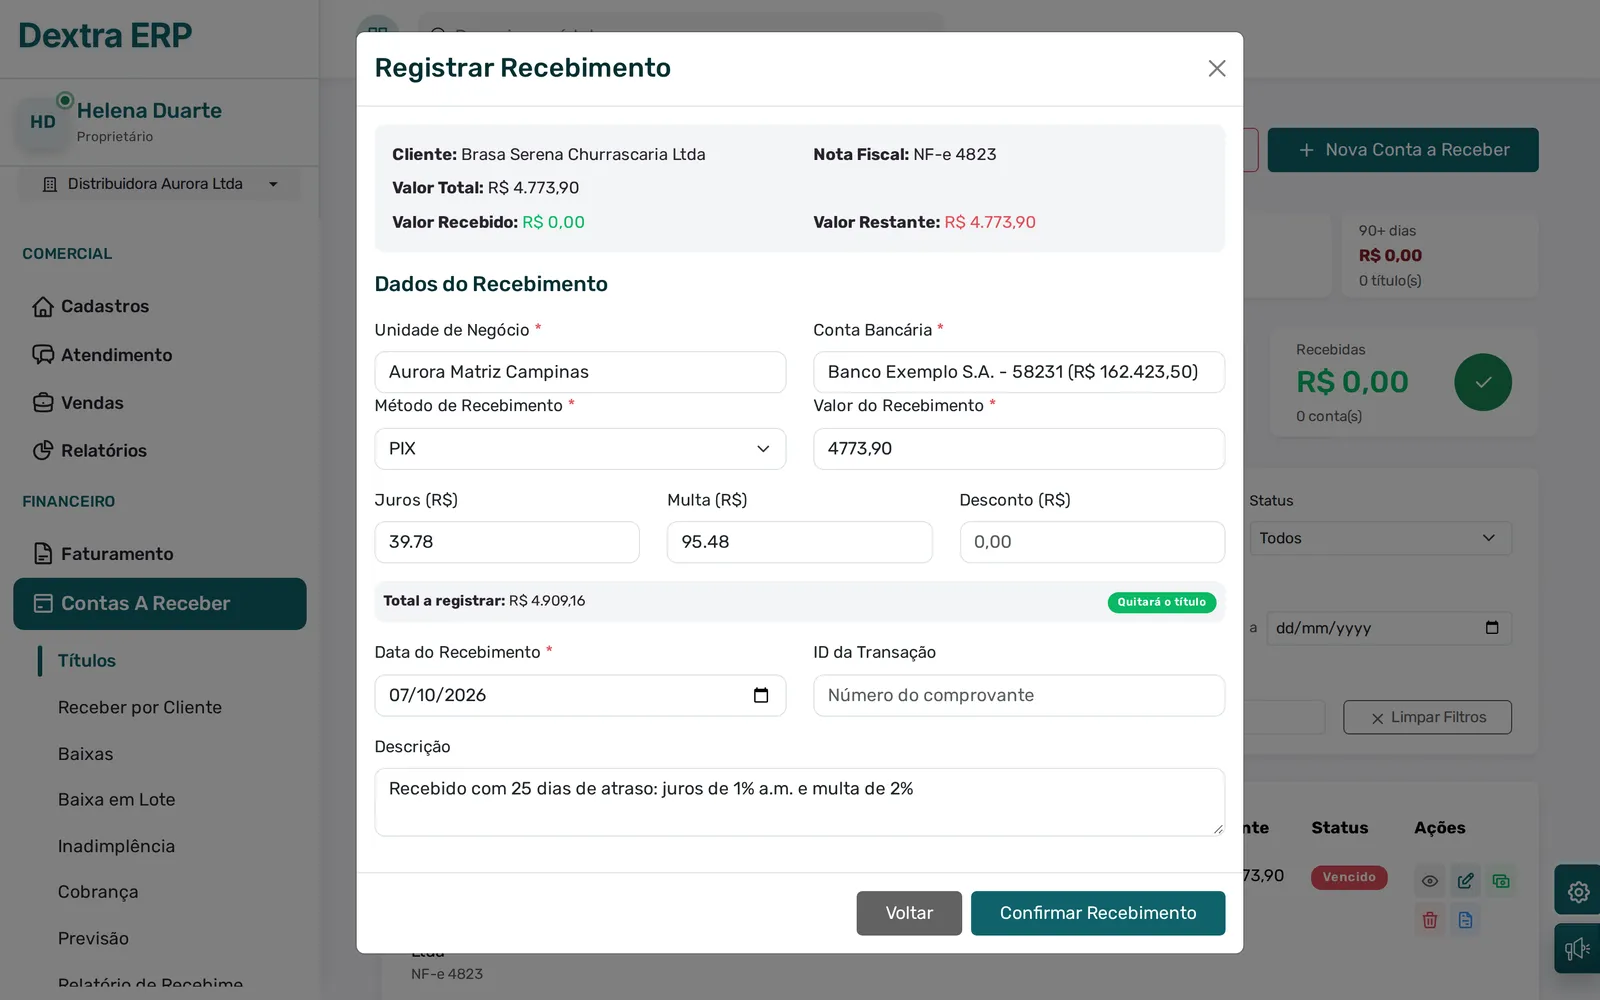Click the Descrição text area

[800, 802]
